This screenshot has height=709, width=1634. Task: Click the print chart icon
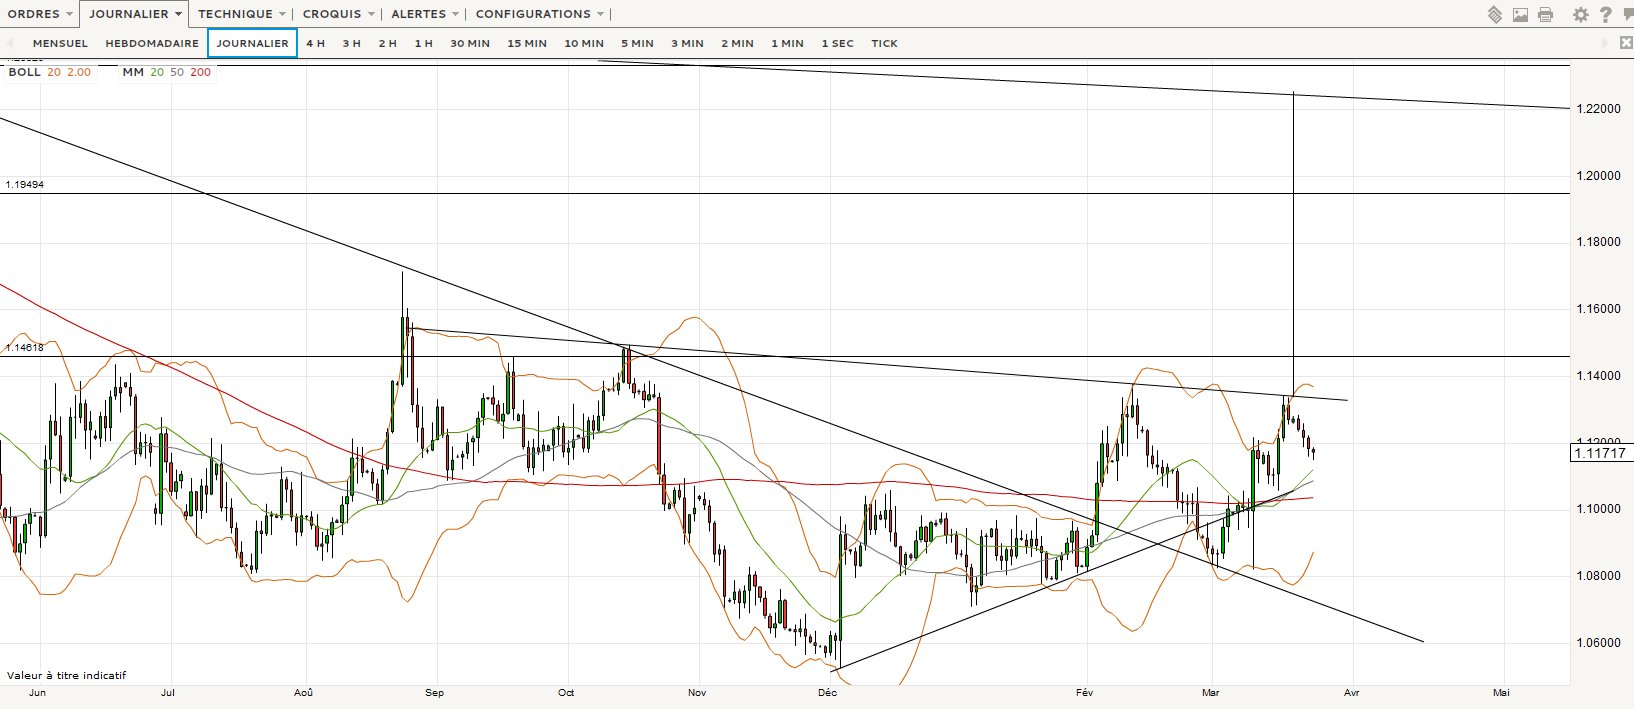[x=1545, y=14]
